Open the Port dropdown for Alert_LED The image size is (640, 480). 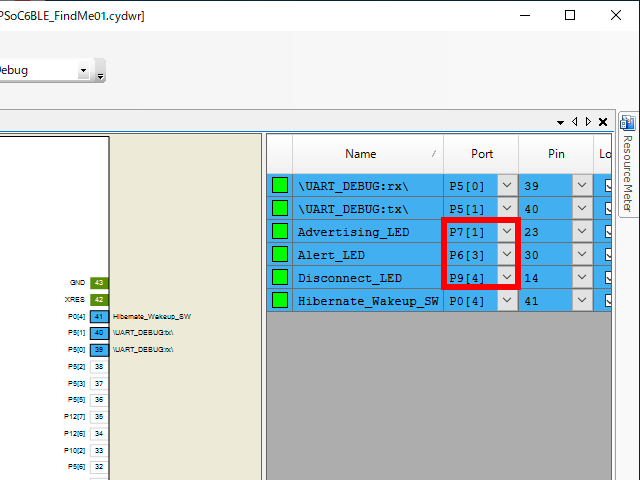(x=507, y=254)
